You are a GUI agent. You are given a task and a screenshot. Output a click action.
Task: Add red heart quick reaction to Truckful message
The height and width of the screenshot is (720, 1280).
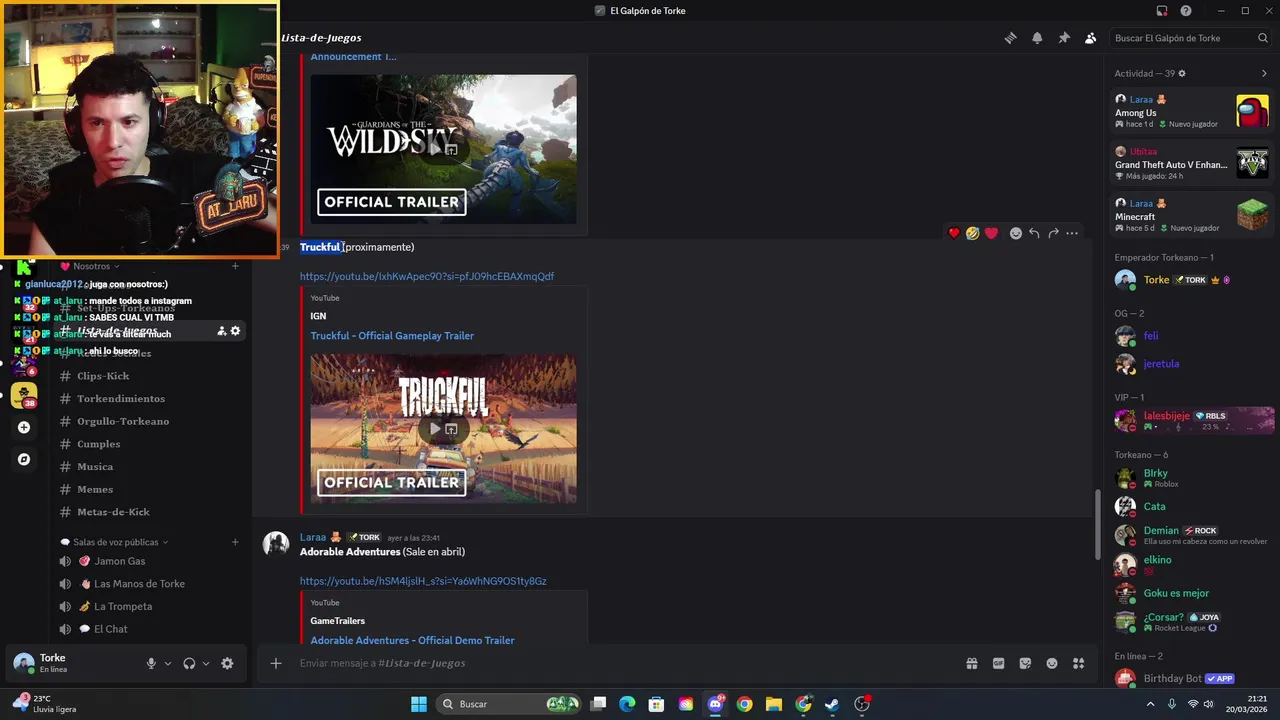[954, 233]
